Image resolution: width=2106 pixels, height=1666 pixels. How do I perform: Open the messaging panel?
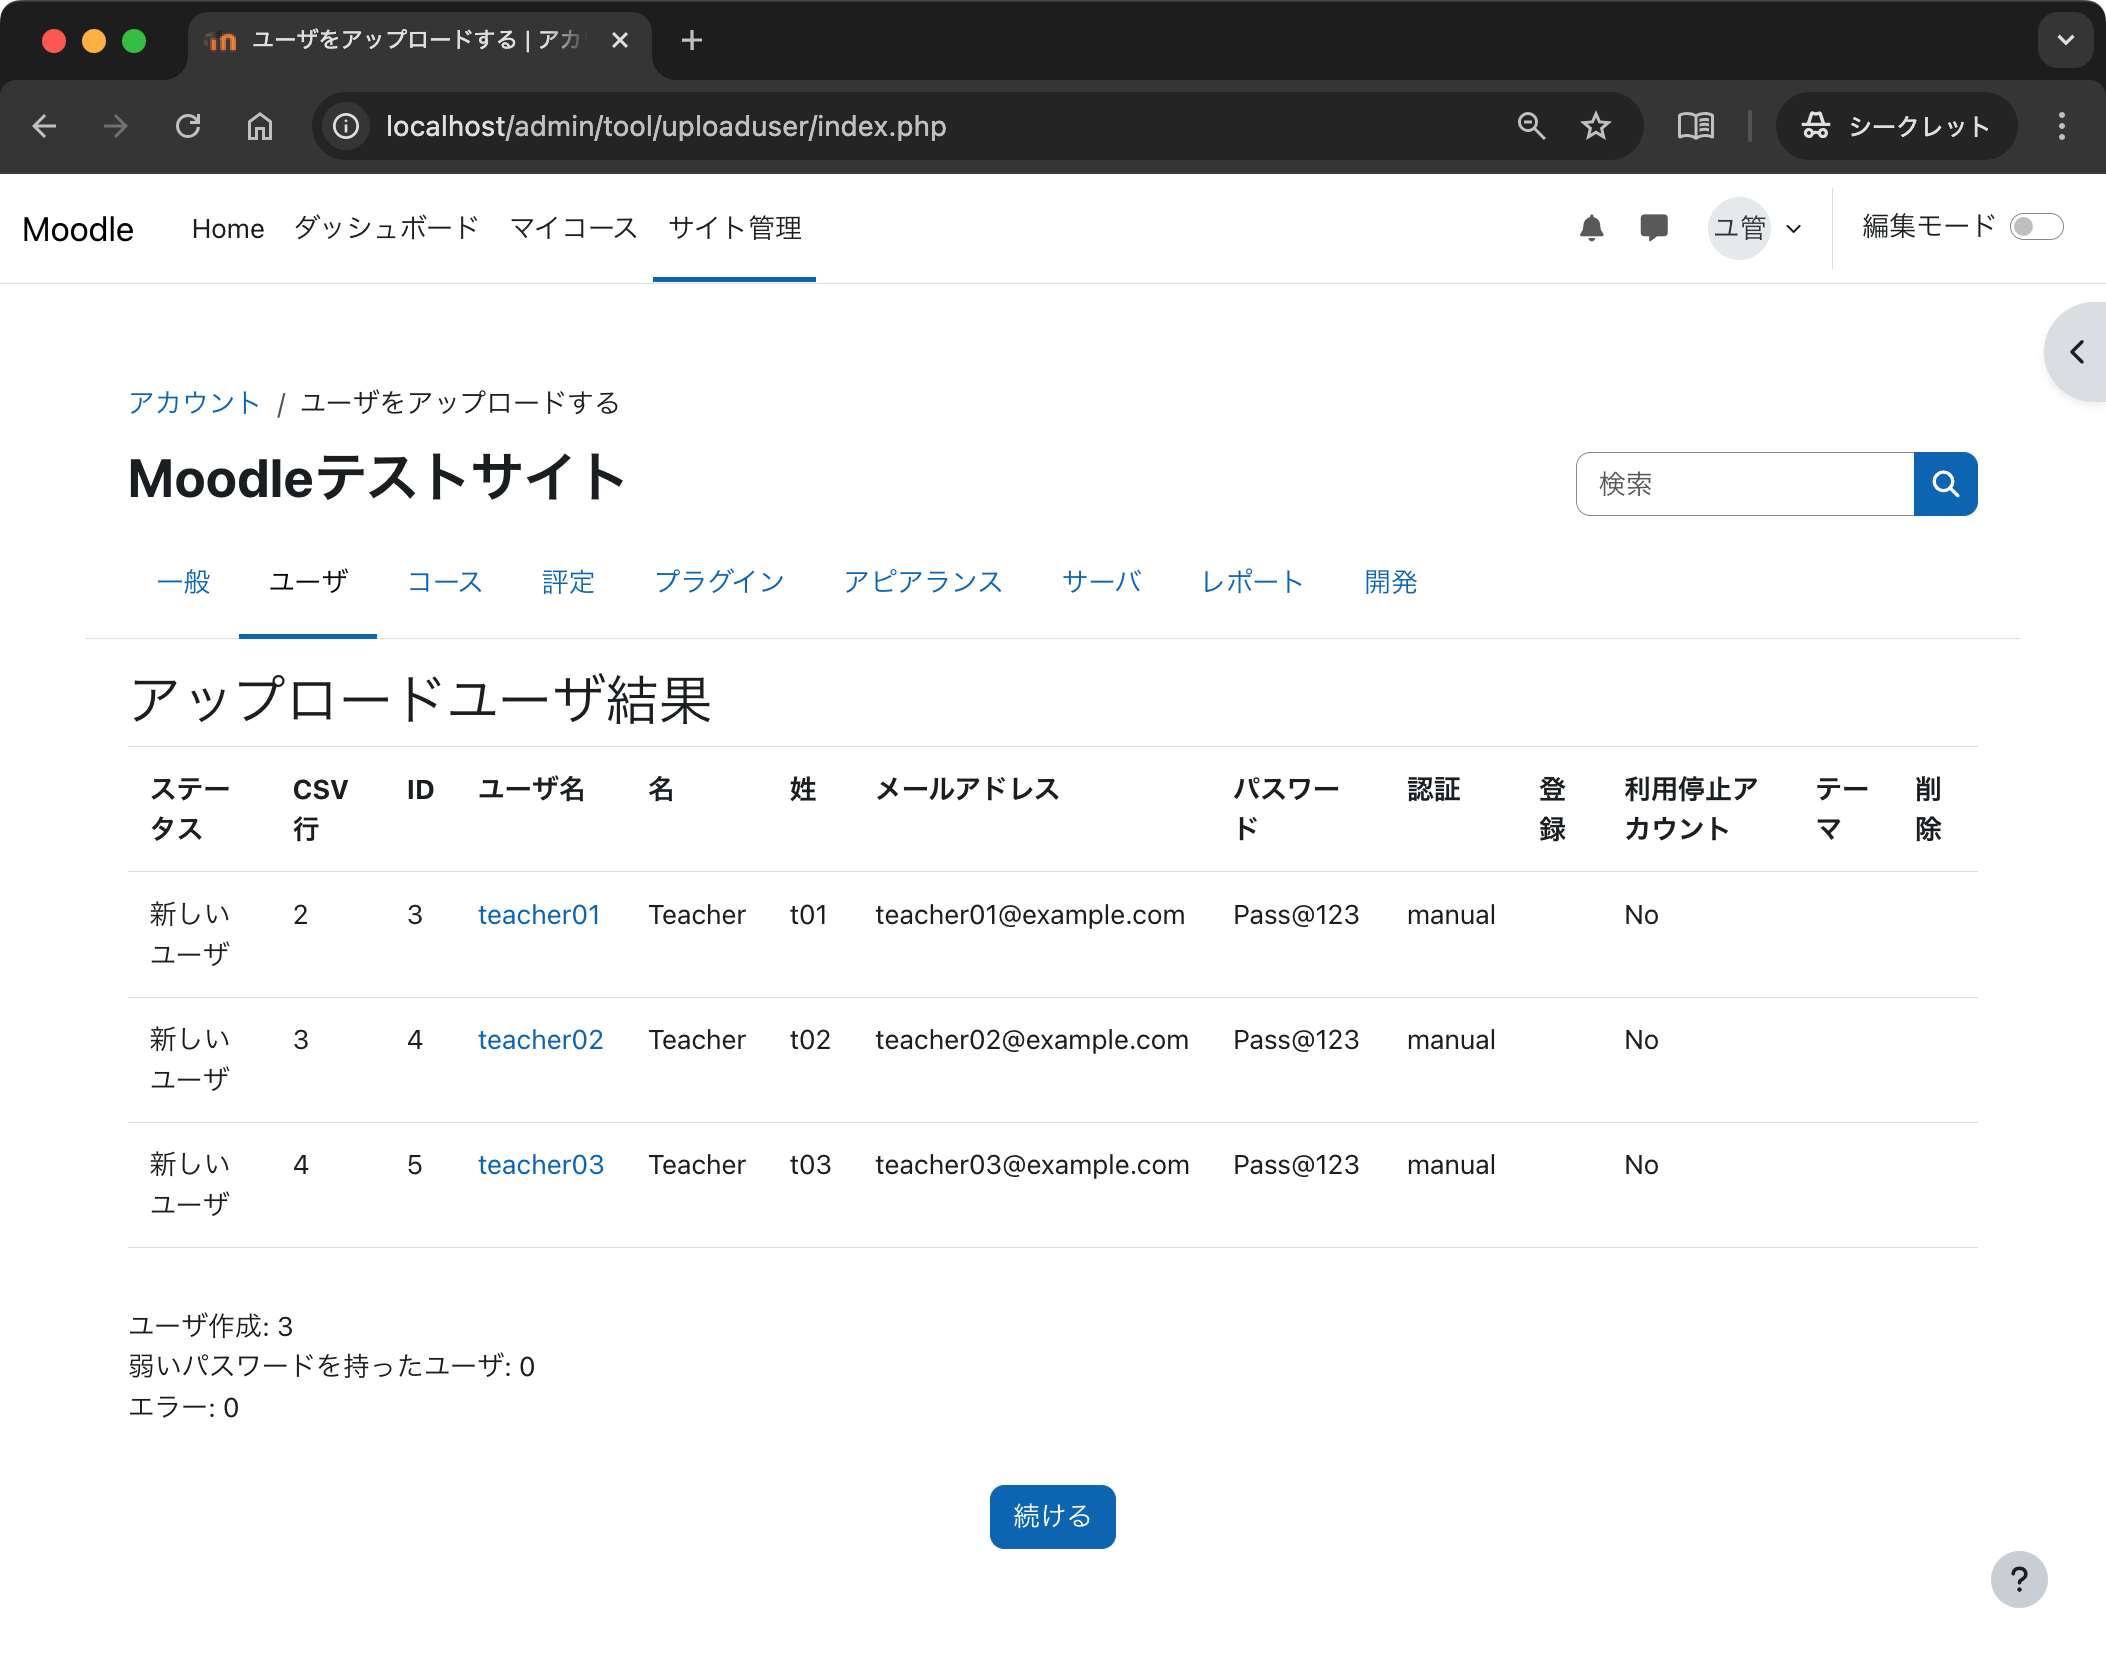point(1652,228)
